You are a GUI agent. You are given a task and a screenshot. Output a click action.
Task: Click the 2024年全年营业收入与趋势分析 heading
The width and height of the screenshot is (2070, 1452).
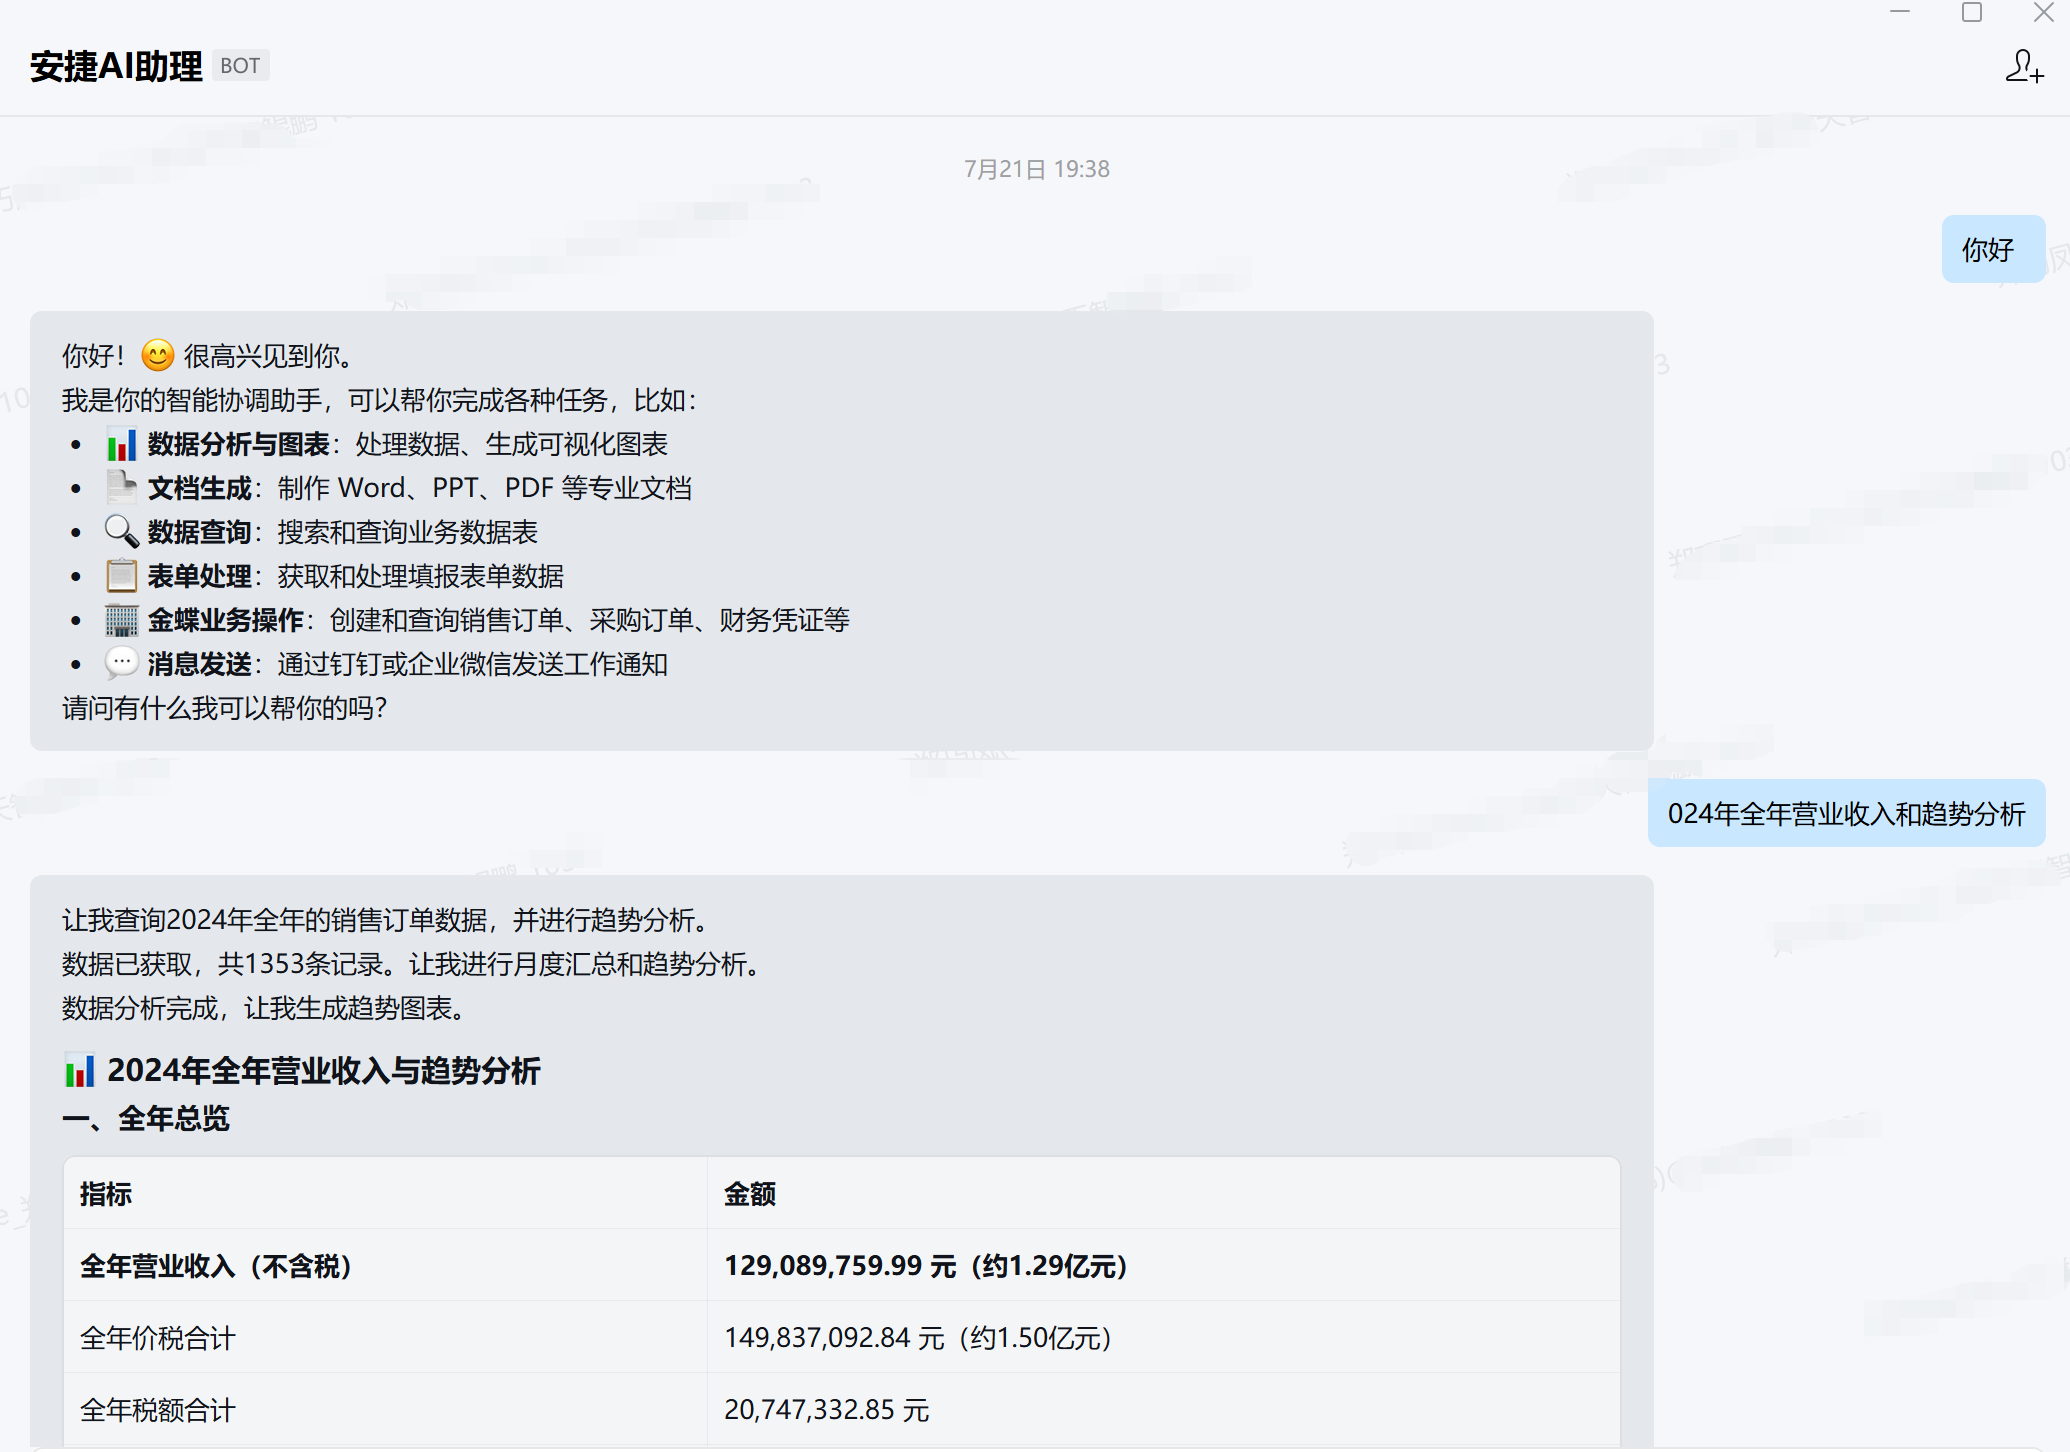pyautogui.click(x=324, y=1070)
